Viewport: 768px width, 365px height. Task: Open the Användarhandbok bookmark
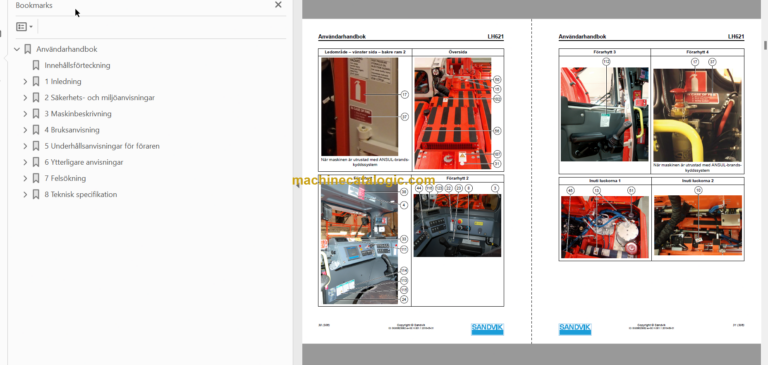(x=67, y=49)
